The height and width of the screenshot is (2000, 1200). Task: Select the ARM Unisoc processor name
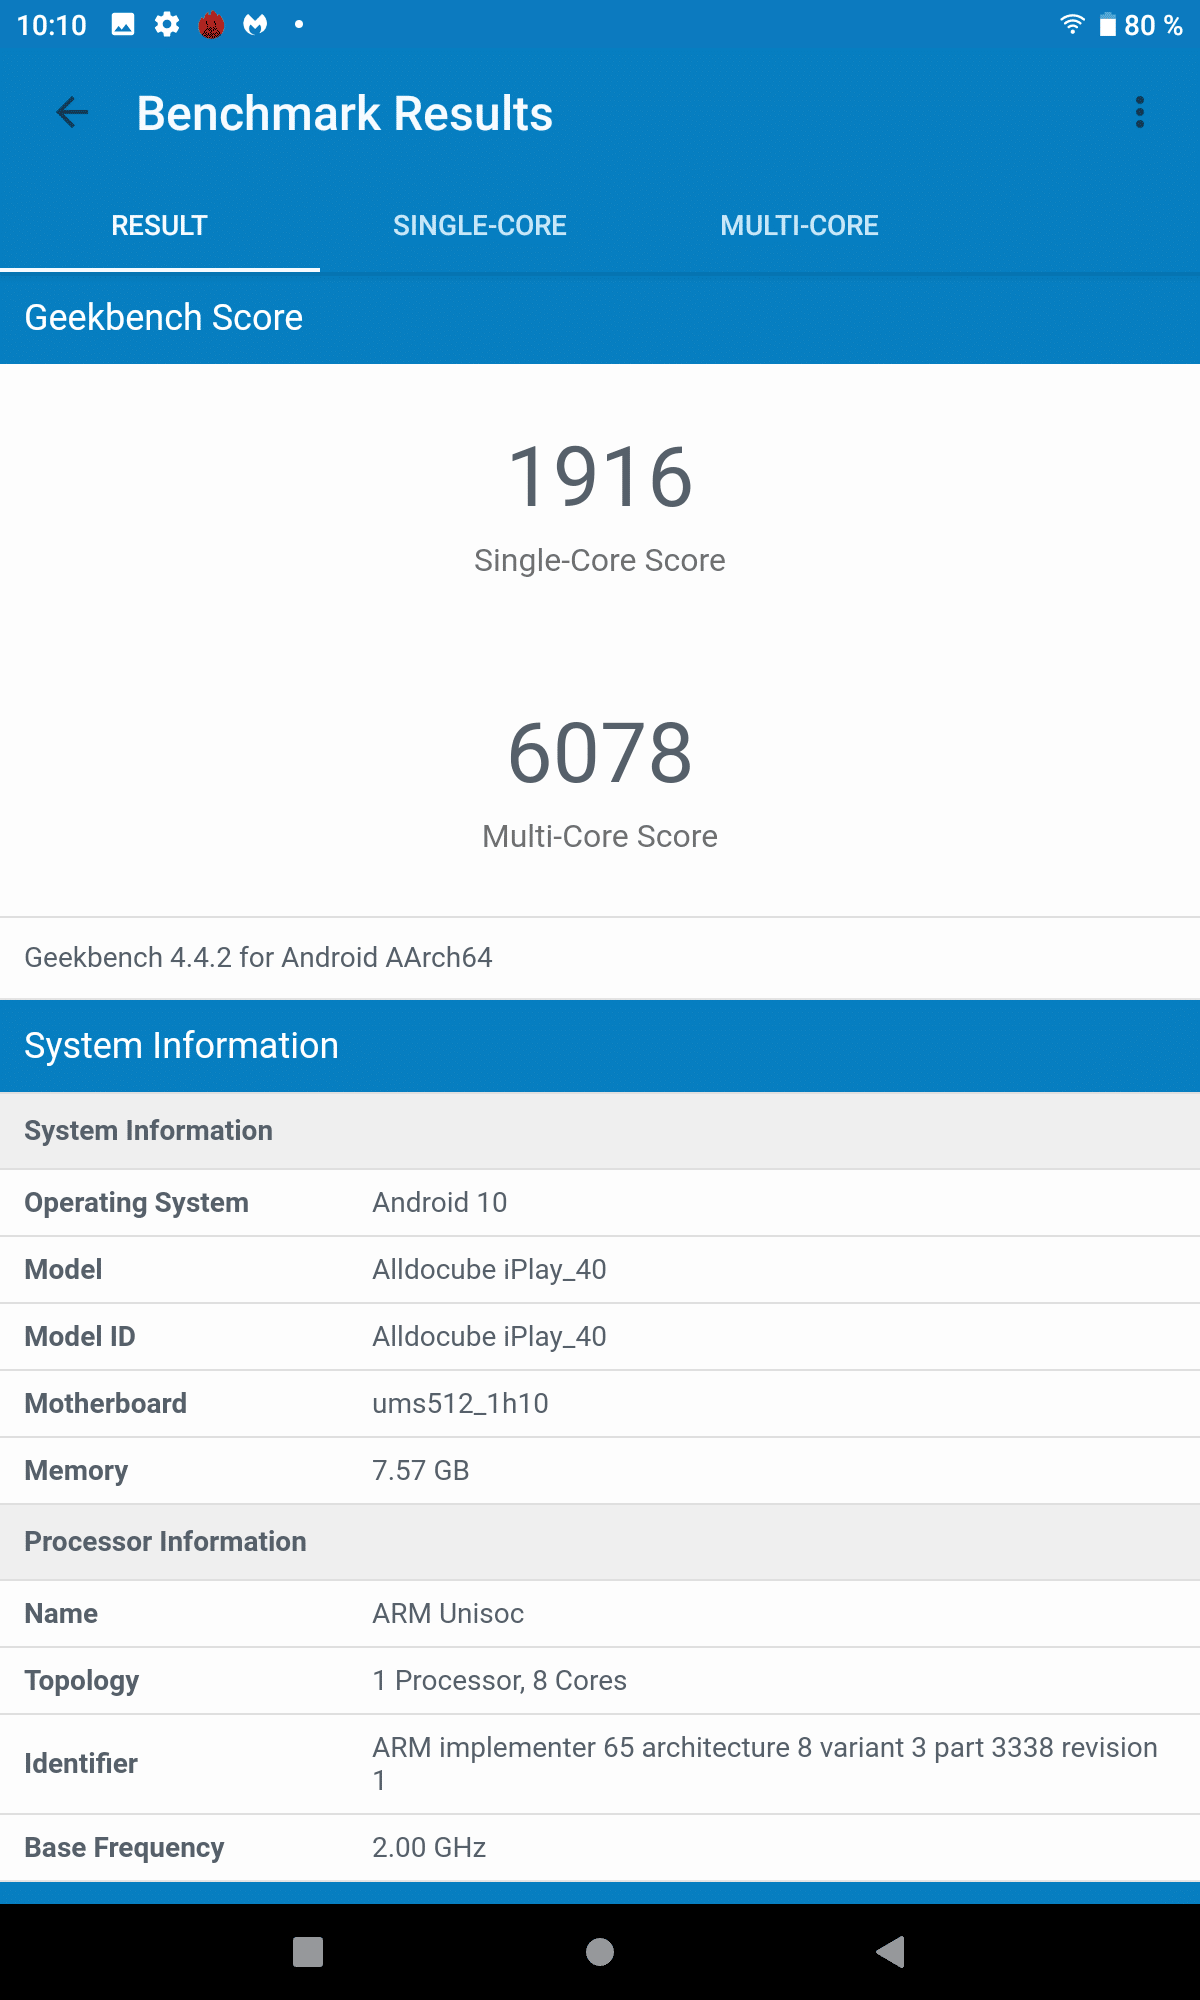point(448,1614)
